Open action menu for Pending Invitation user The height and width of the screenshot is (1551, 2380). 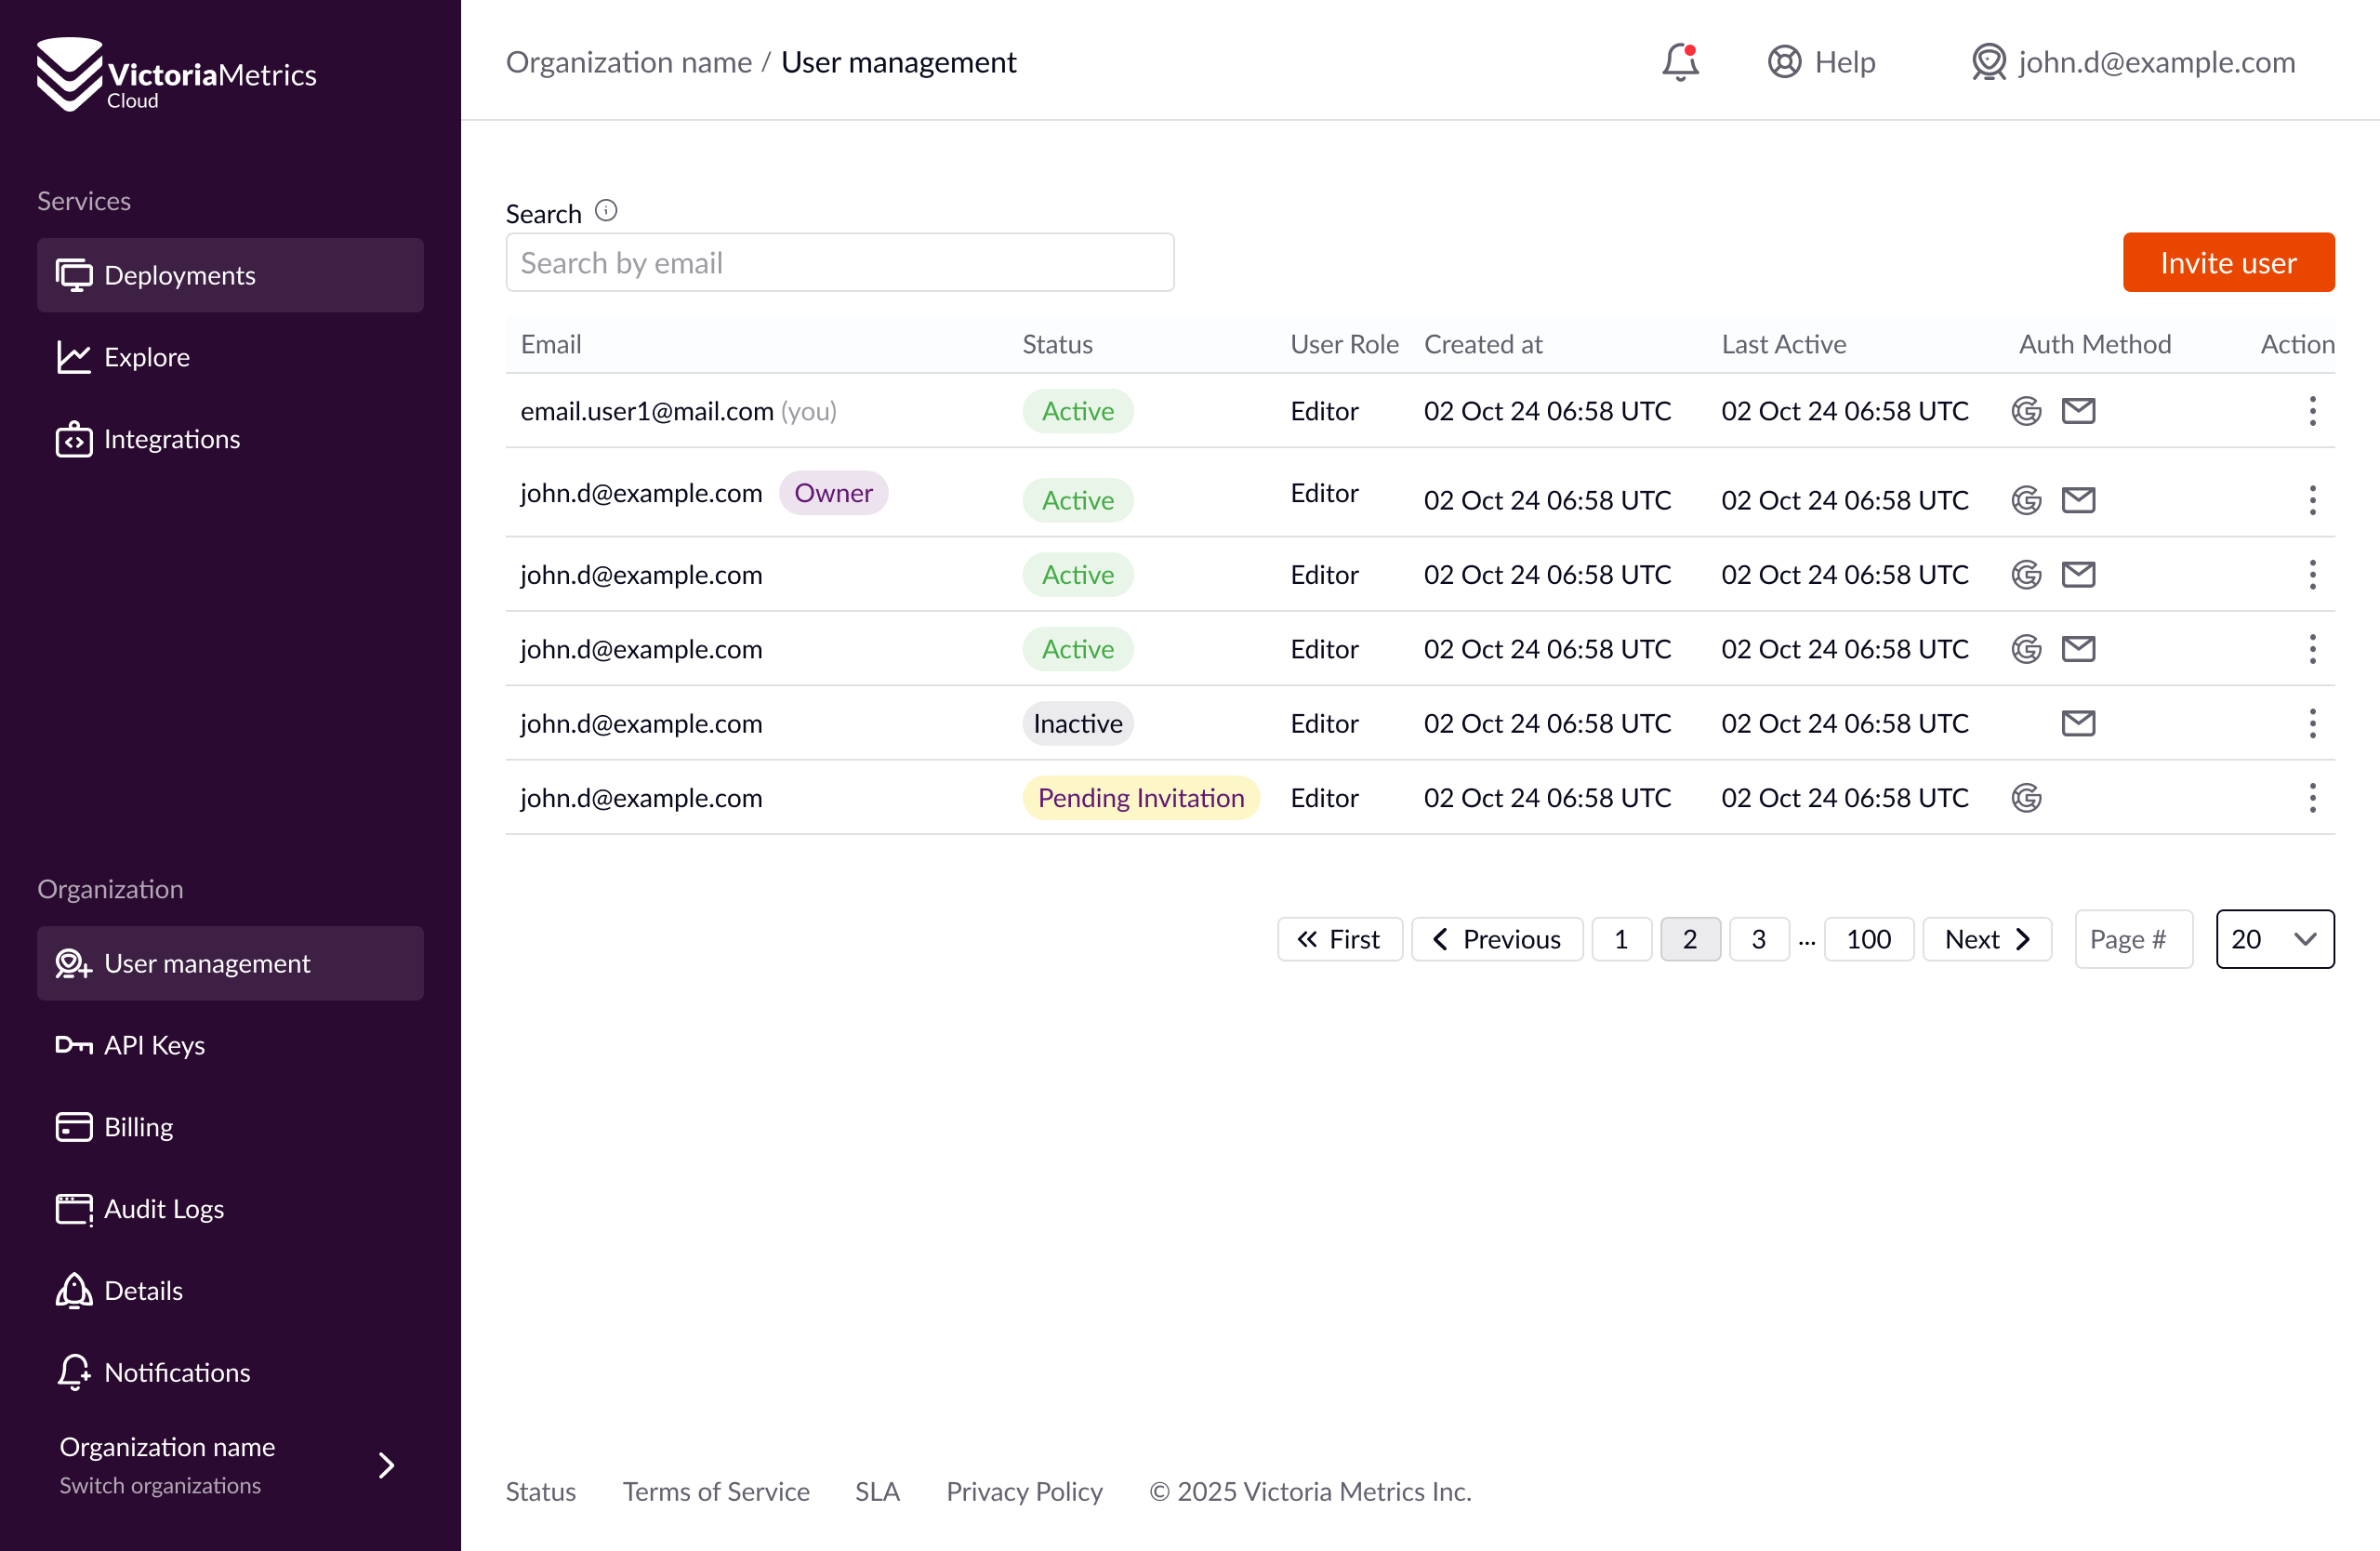point(2312,798)
